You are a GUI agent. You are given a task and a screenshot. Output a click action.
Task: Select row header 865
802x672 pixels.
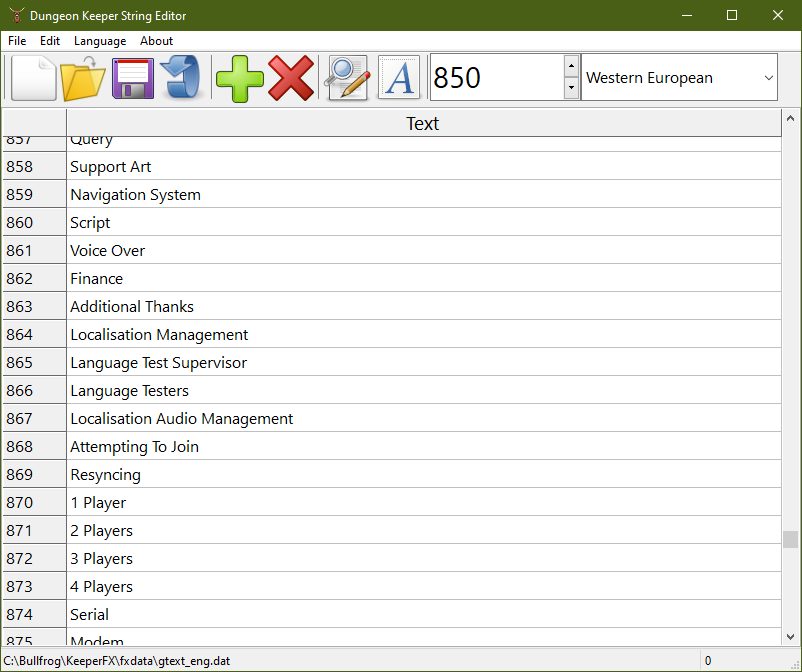click(x=34, y=363)
